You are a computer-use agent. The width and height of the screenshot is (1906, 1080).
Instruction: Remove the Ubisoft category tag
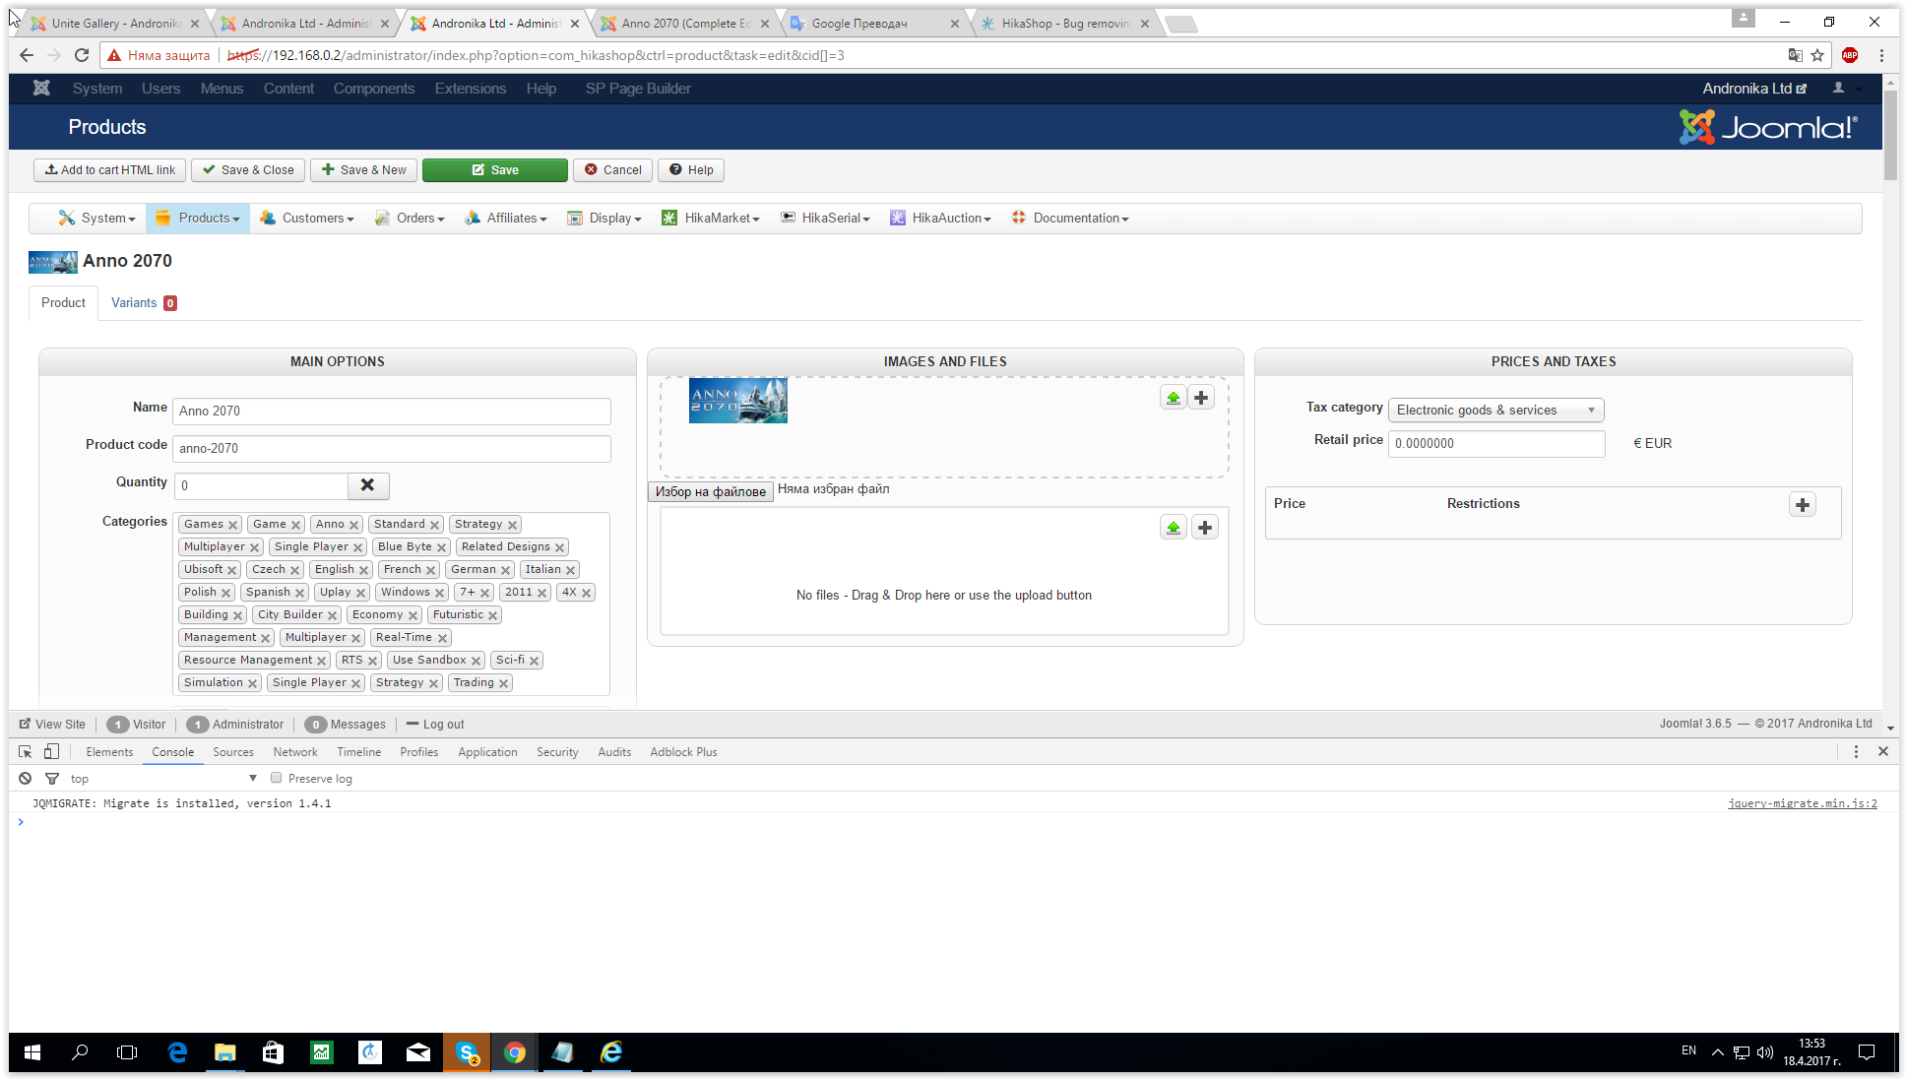[232, 570]
